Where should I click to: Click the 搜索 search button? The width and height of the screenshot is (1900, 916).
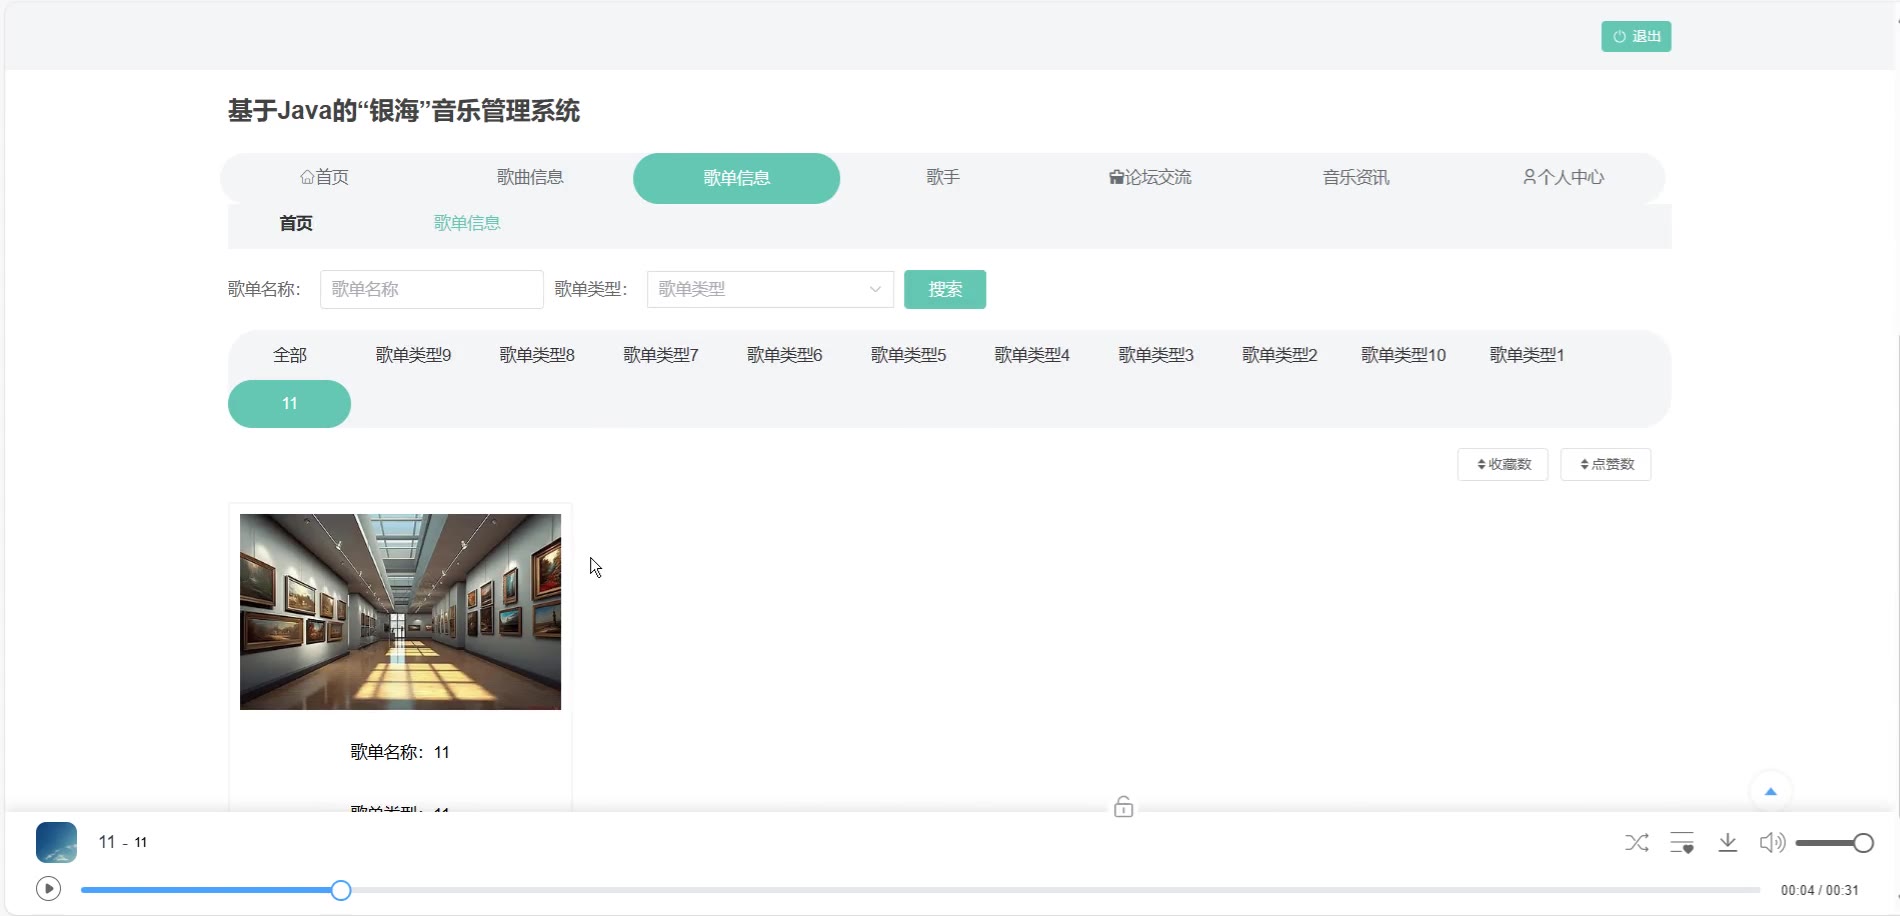pos(944,289)
